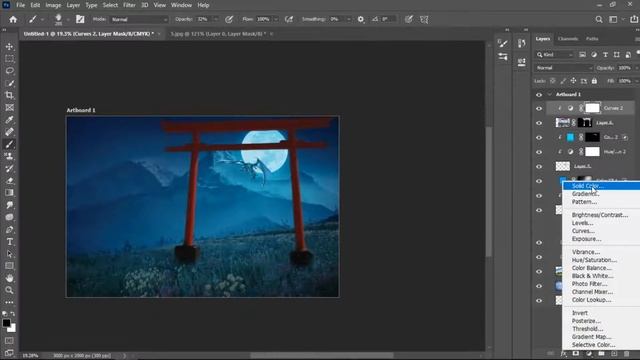Select the Path Selection tool
Screen dimensions: 640x360
pos(9,254)
